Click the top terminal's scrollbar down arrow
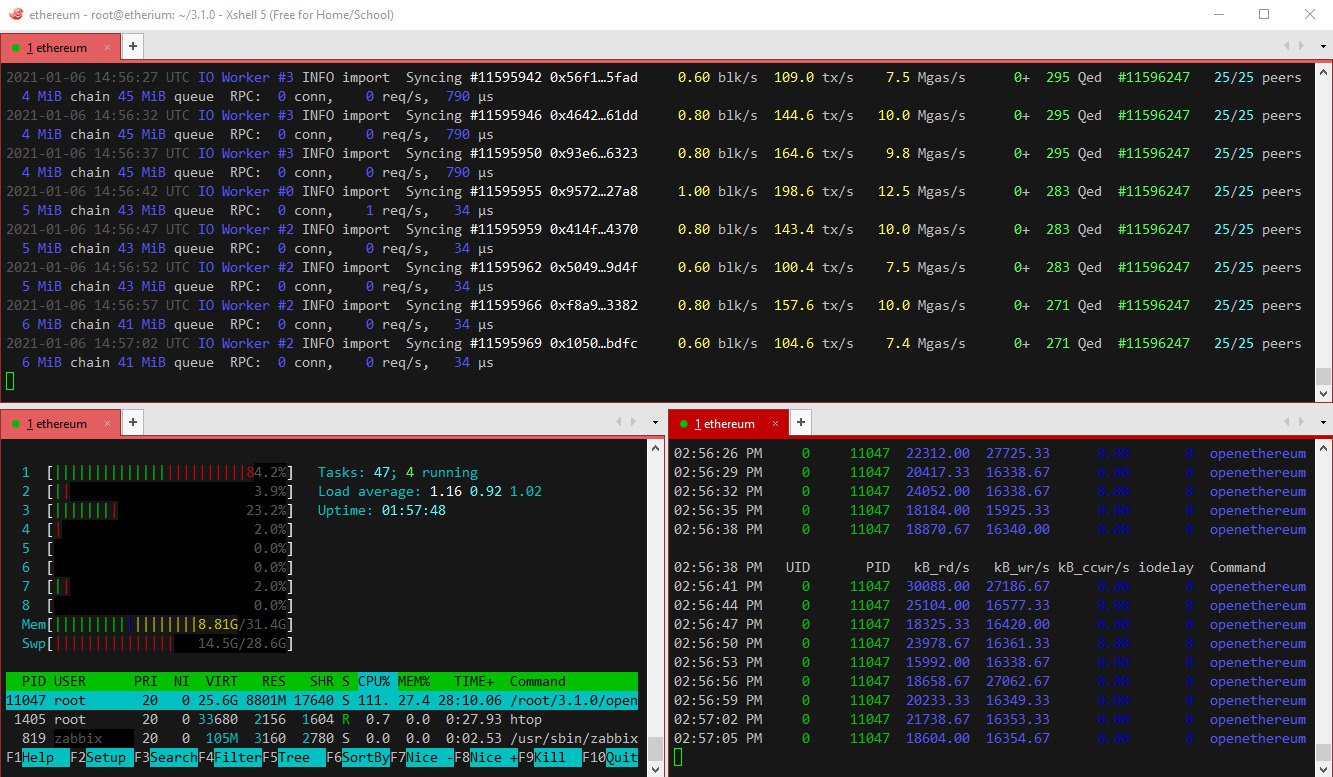Viewport: 1333px width, 777px height. tap(1322, 393)
